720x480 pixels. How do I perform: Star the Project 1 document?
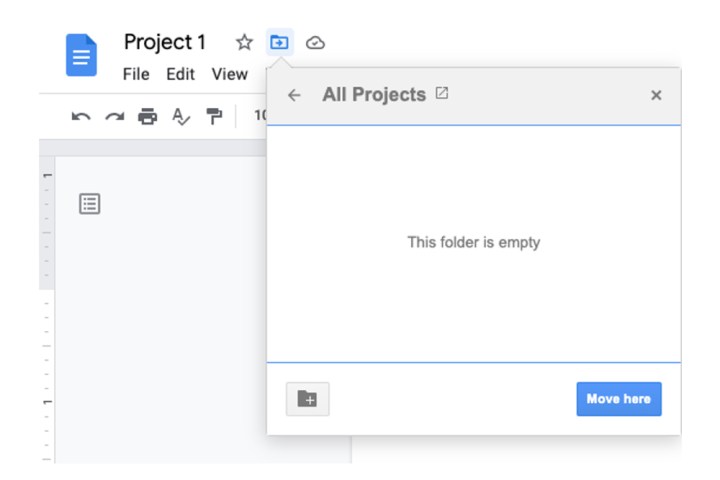(244, 42)
